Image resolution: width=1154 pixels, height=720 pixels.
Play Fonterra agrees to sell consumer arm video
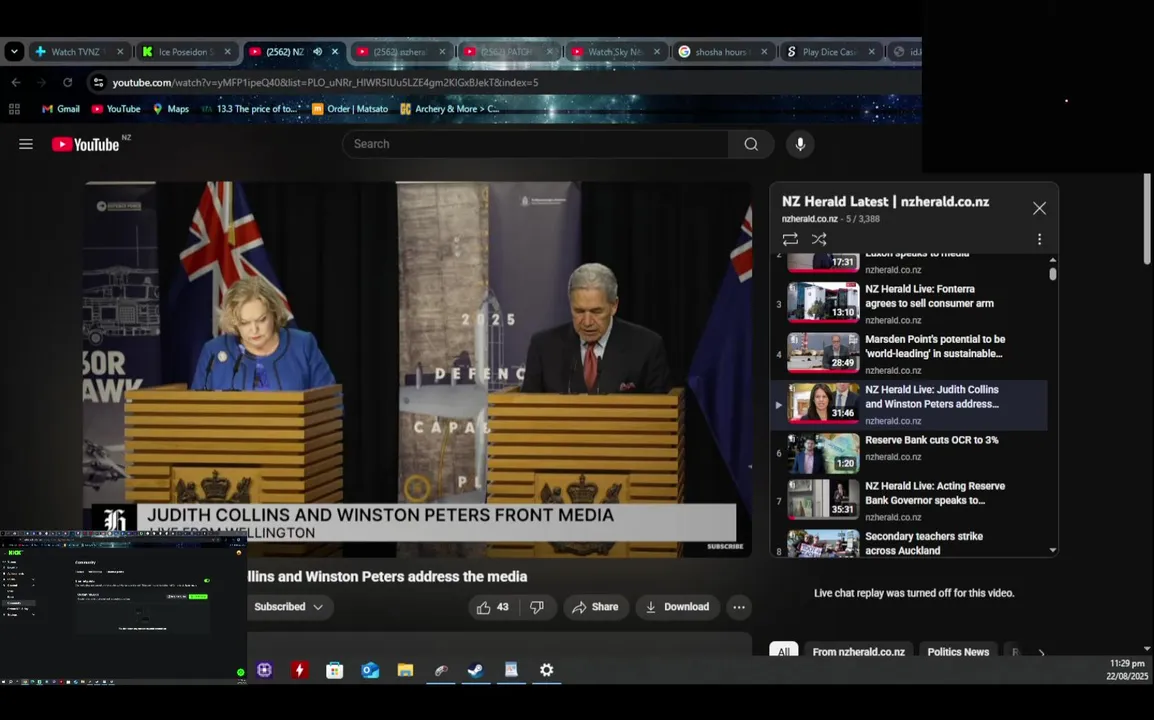tap(909, 303)
